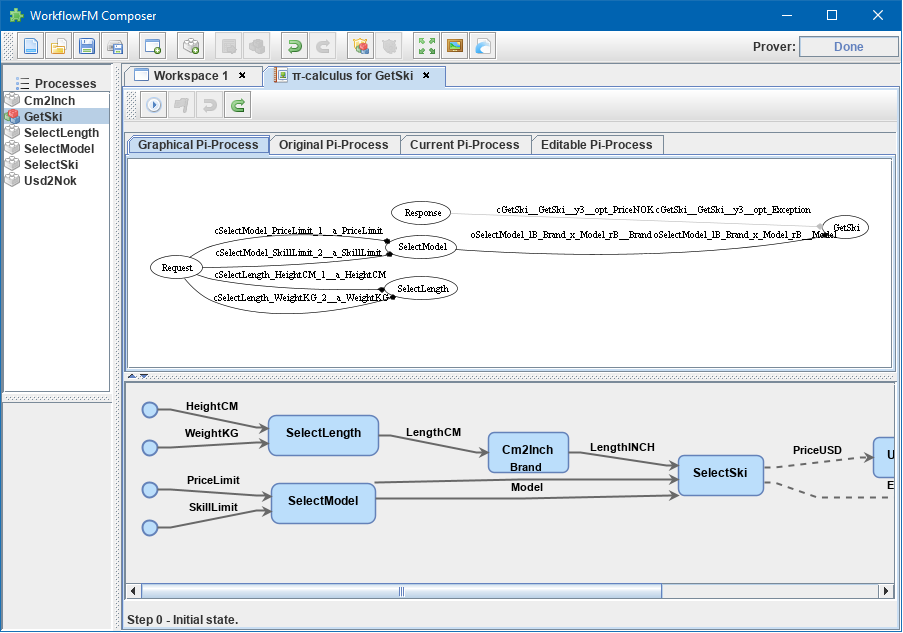The height and width of the screenshot is (633, 903).
Task: Click the Current Pi-Process tab label
Action: (464, 144)
